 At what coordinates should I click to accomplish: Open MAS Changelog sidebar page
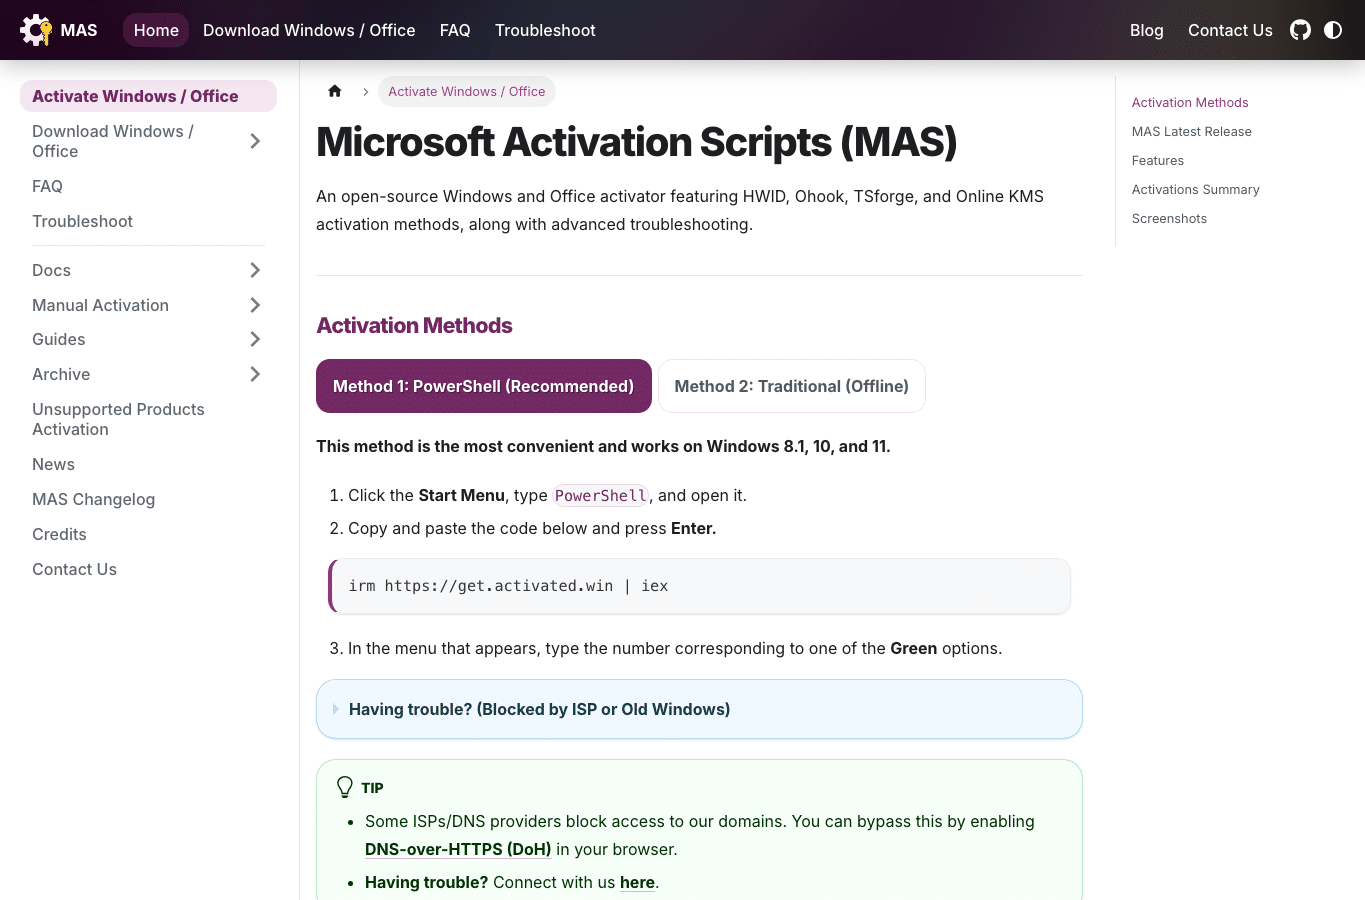tap(93, 499)
